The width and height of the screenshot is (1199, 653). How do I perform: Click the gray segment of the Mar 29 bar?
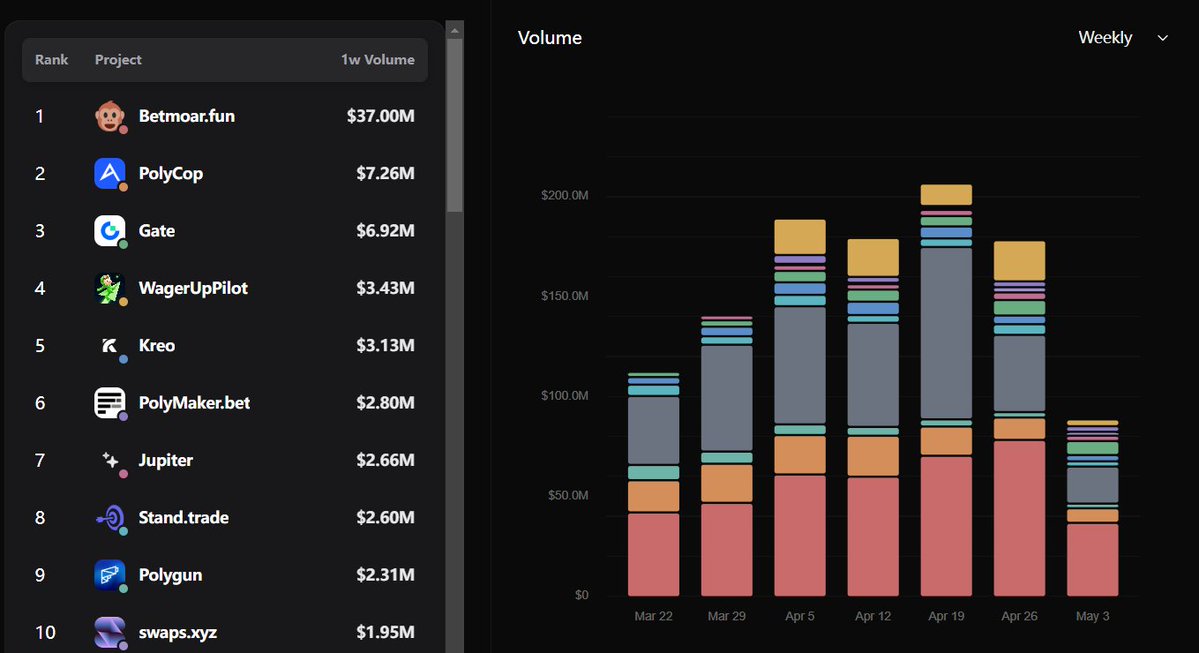pos(726,398)
